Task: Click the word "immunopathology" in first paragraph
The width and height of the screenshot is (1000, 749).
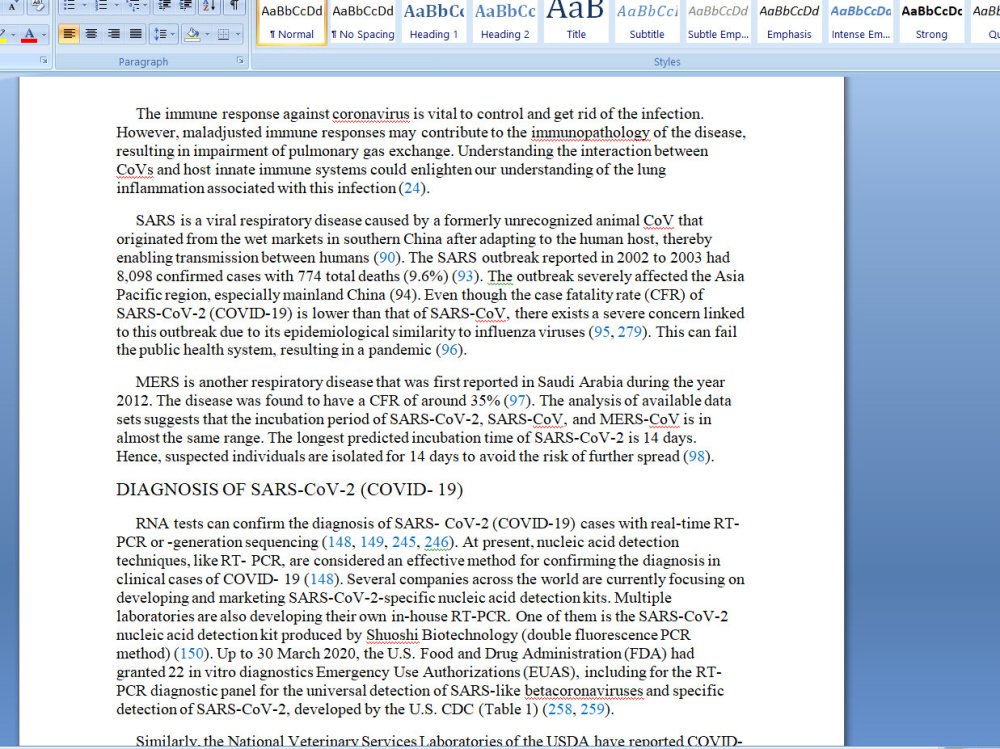Action: (590, 133)
